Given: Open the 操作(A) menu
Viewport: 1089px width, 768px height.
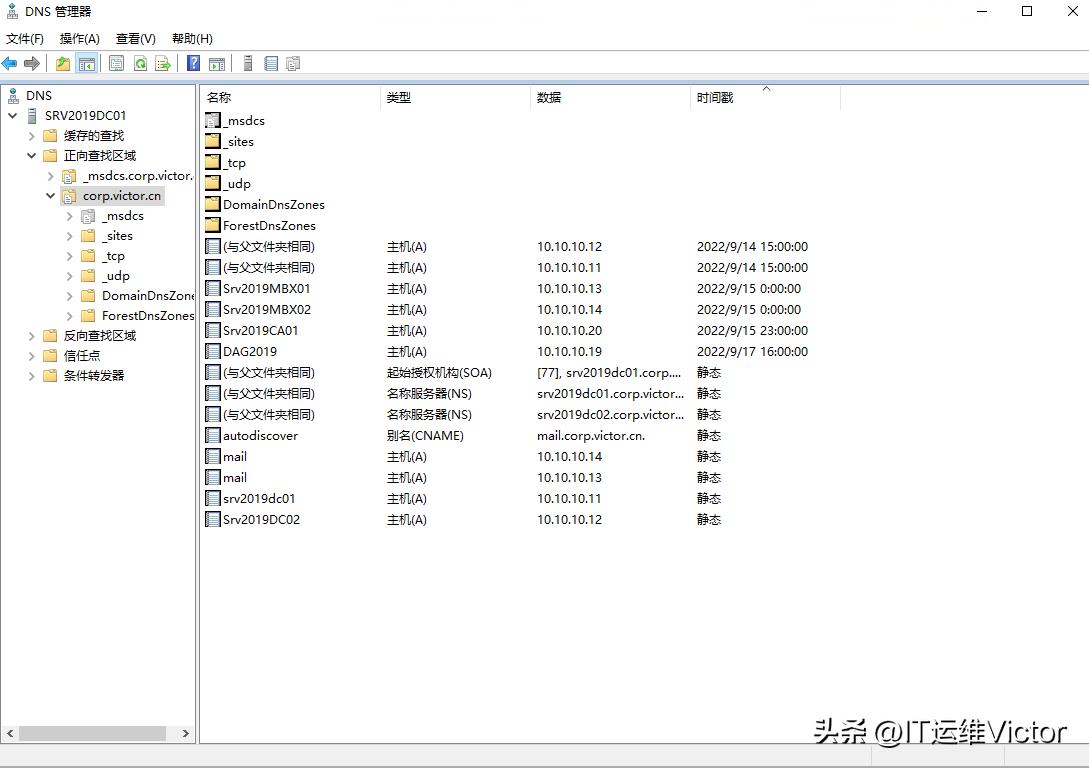Looking at the screenshot, I should pos(79,38).
